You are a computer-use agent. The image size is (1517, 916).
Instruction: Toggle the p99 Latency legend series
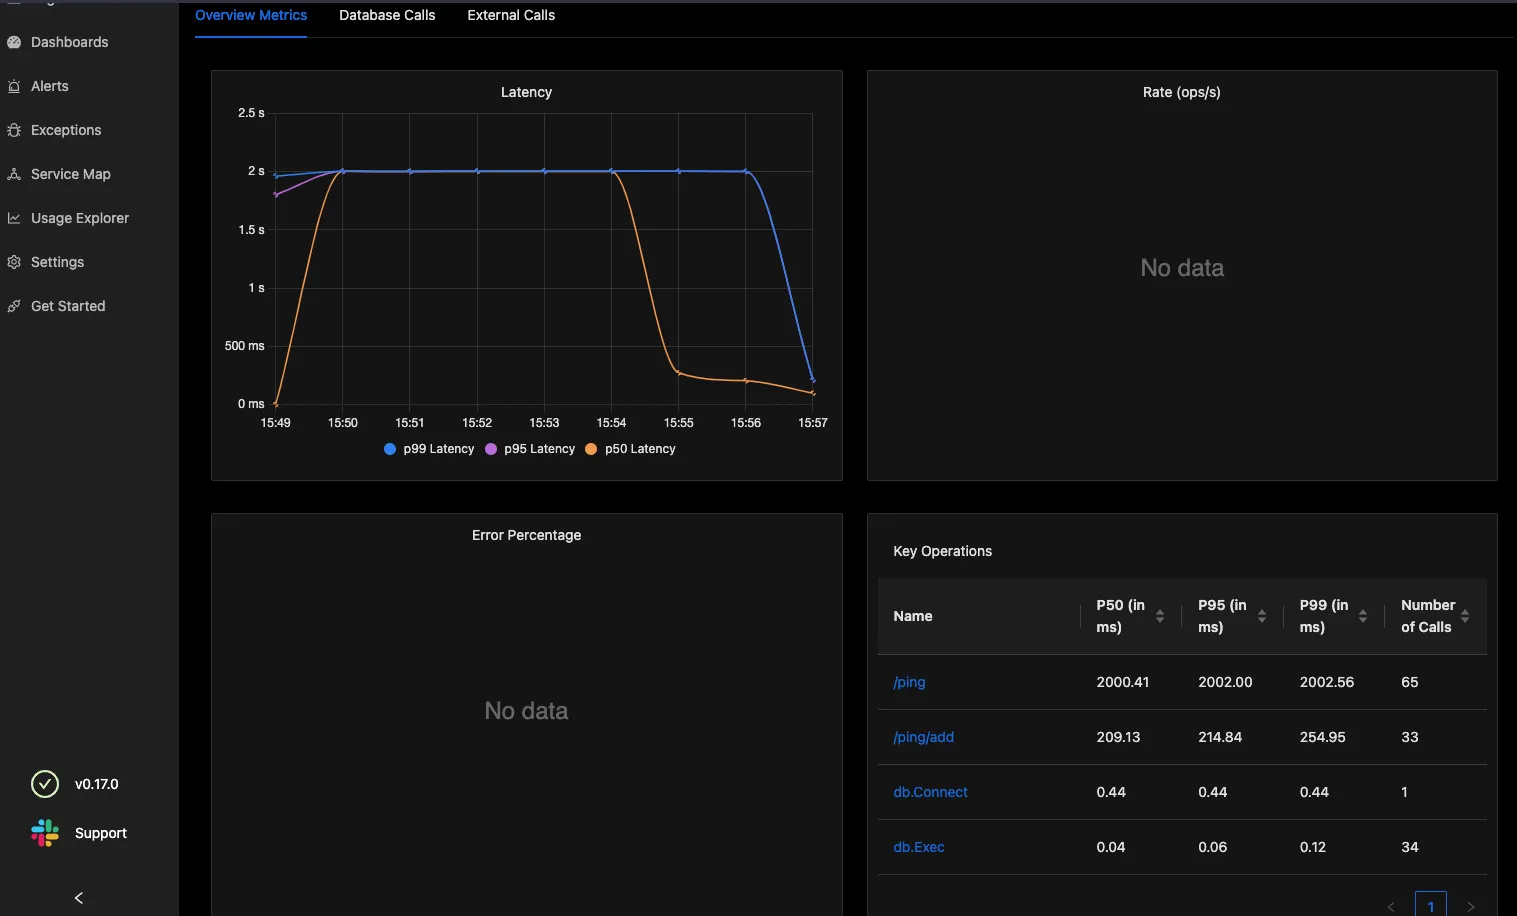(x=429, y=449)
